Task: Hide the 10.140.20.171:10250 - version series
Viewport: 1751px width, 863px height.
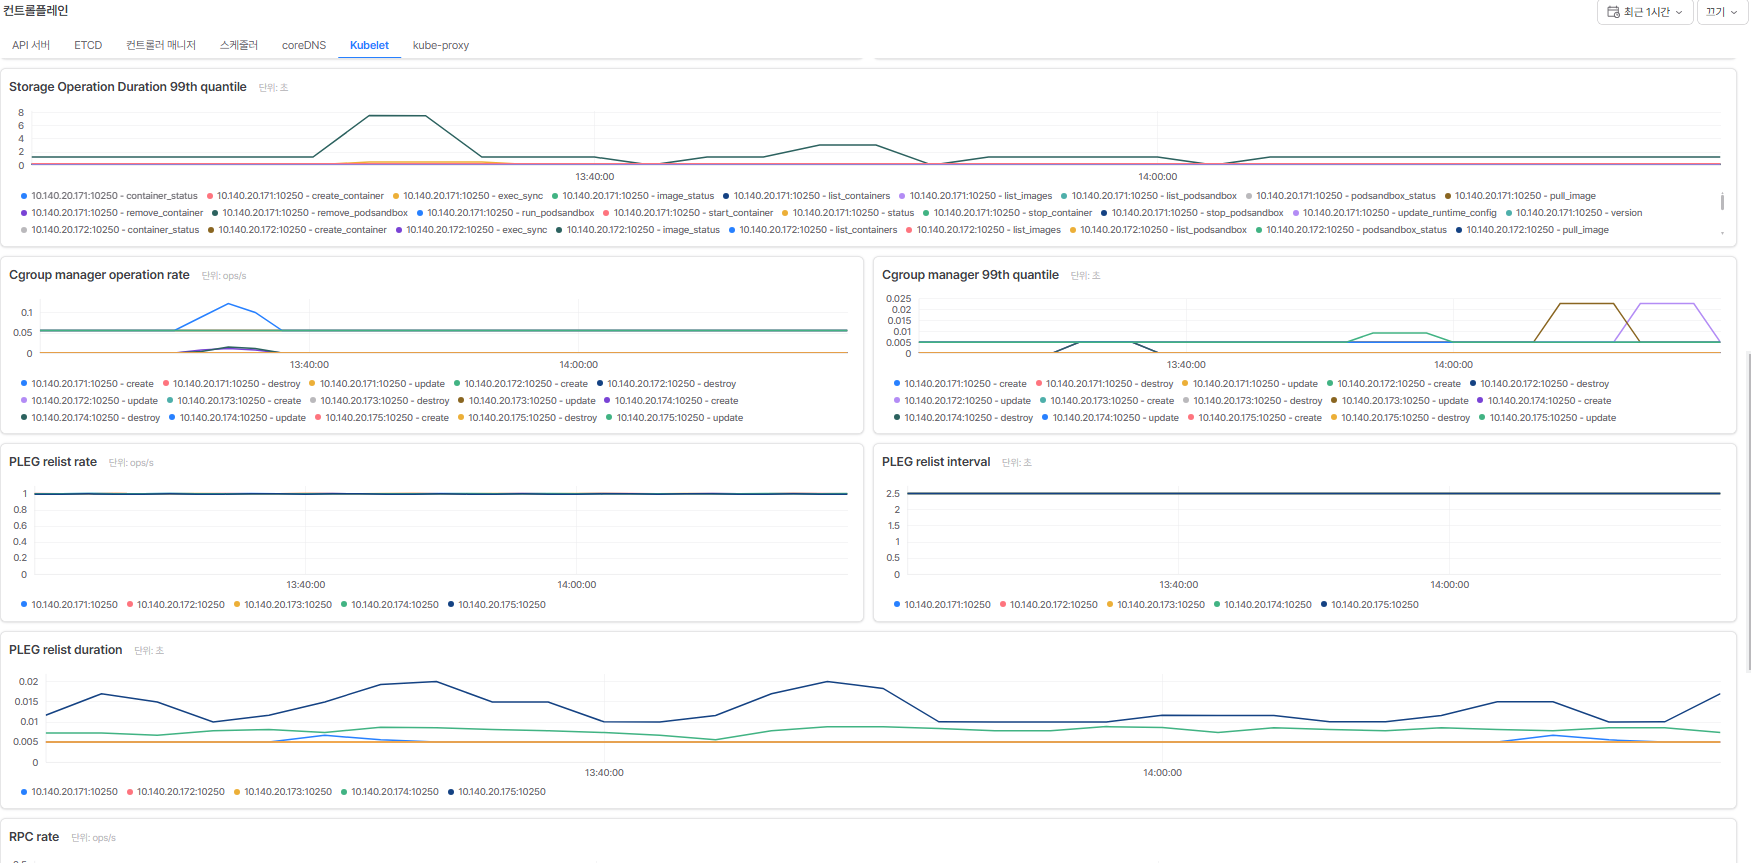Action: coord(1574,213)
